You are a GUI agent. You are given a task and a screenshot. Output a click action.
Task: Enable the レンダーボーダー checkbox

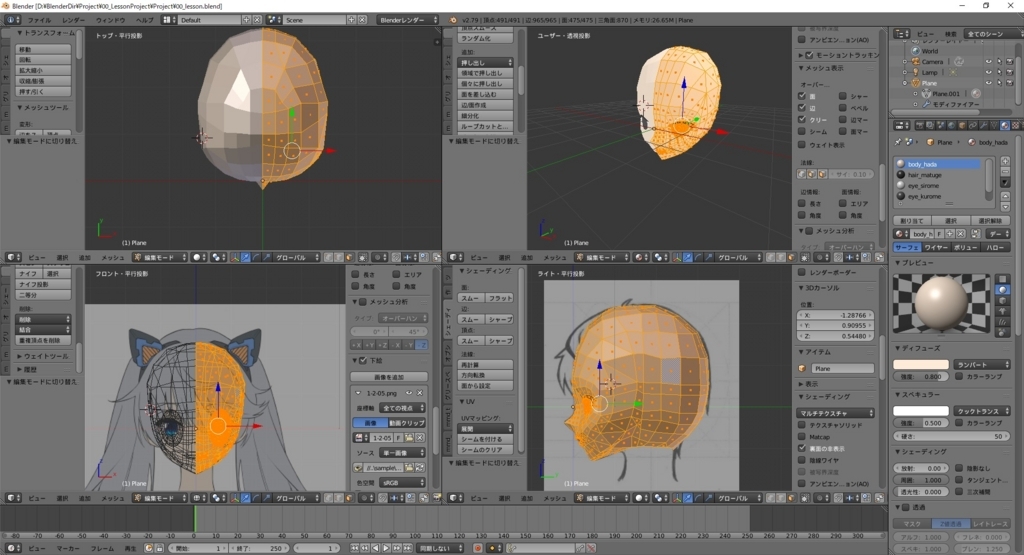pyautogui.click(x=802, y=272)
